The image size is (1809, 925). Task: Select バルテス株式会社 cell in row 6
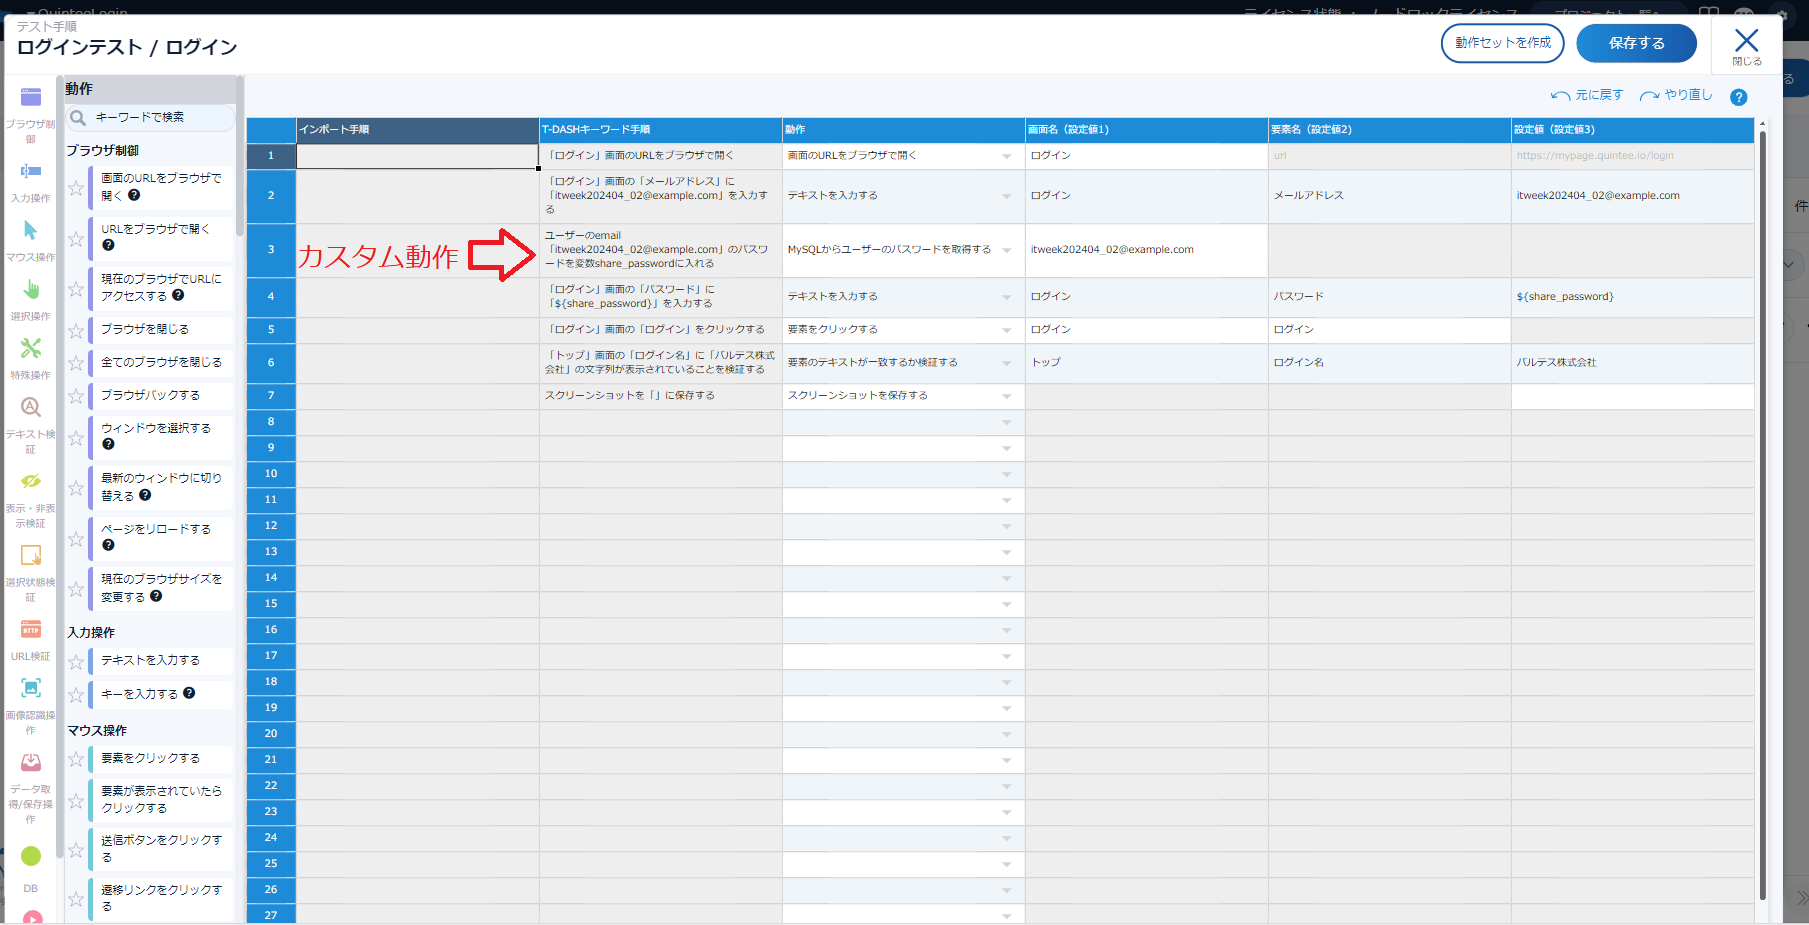(x=1632, y=363)
